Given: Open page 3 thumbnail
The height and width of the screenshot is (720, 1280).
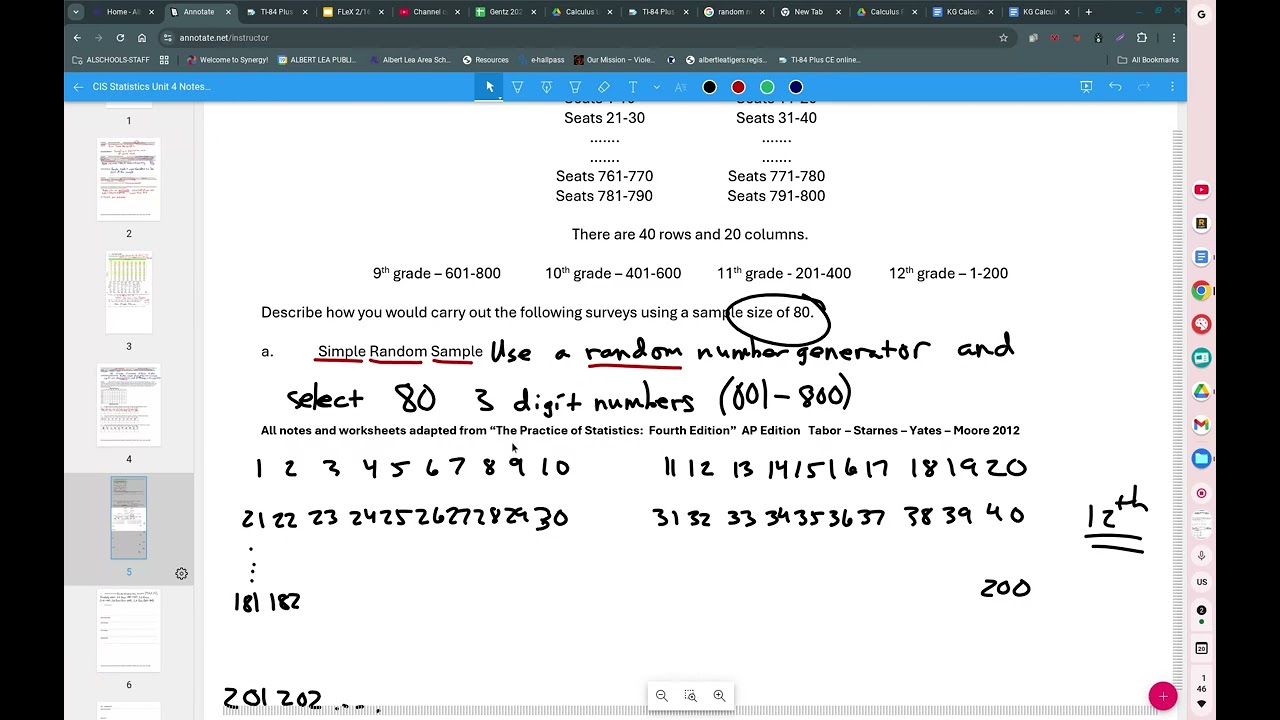Looking at the screenshot, I should pos(128,293).
